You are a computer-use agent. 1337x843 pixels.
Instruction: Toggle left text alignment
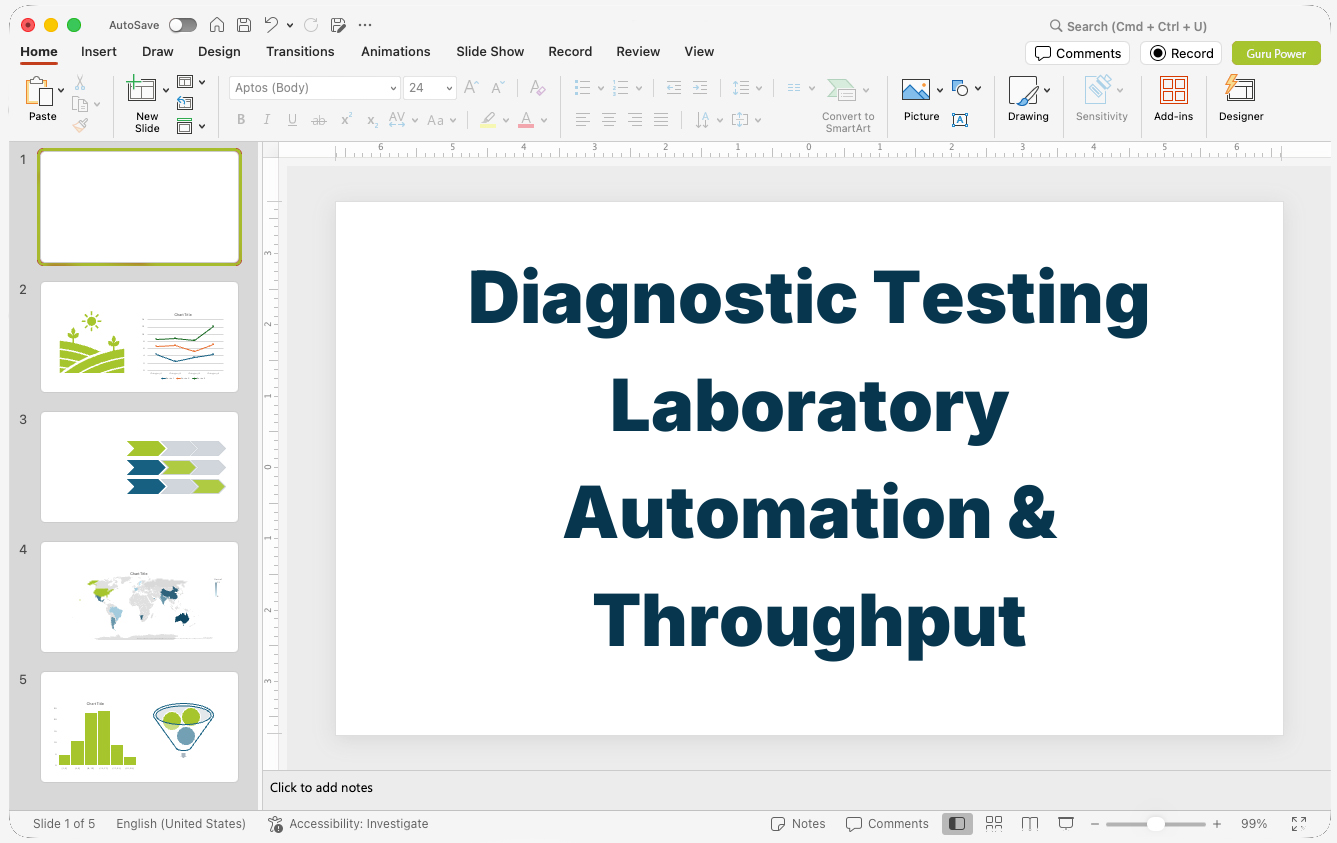pos(583,120)
